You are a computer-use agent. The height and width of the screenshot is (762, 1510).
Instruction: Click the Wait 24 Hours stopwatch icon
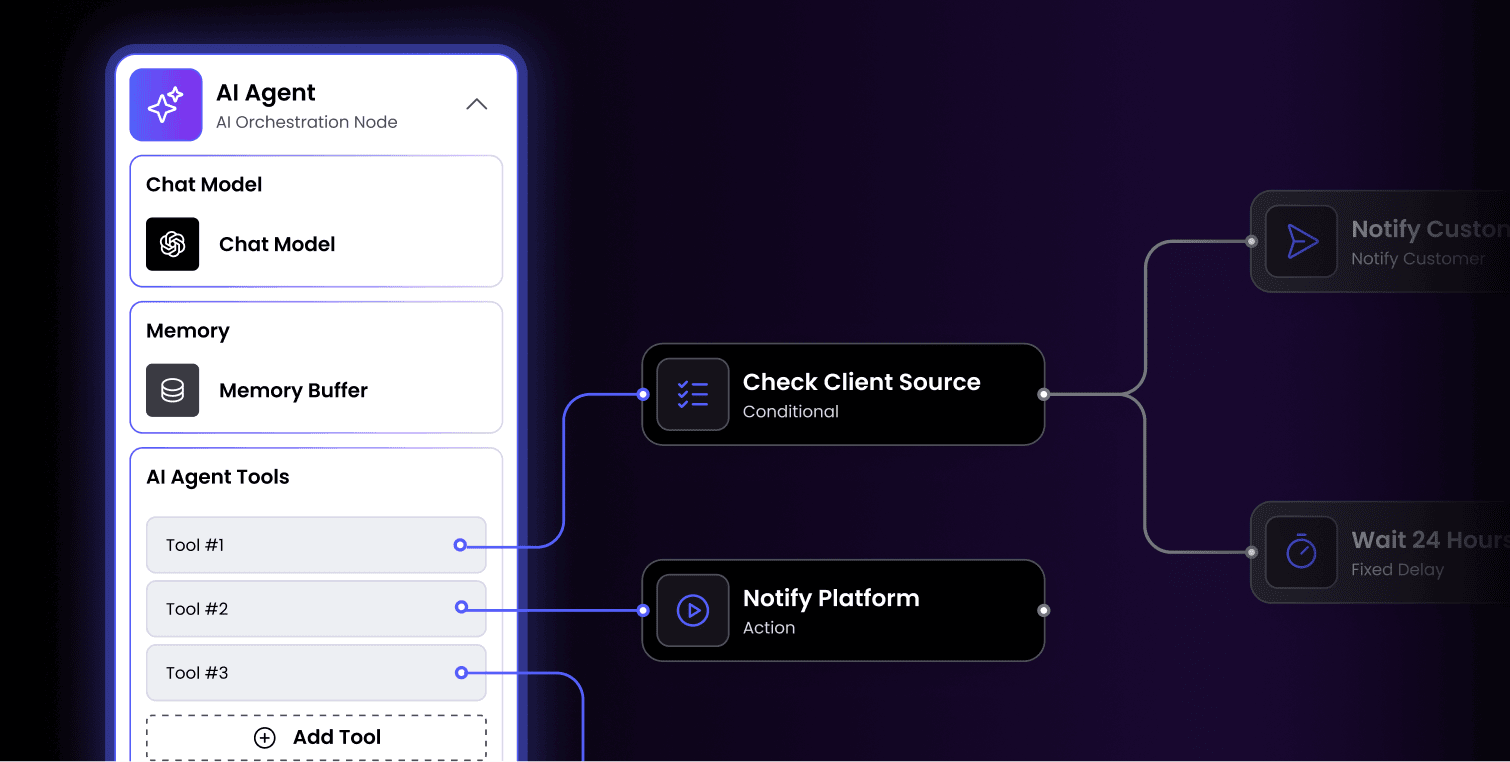coord(1302,552)
